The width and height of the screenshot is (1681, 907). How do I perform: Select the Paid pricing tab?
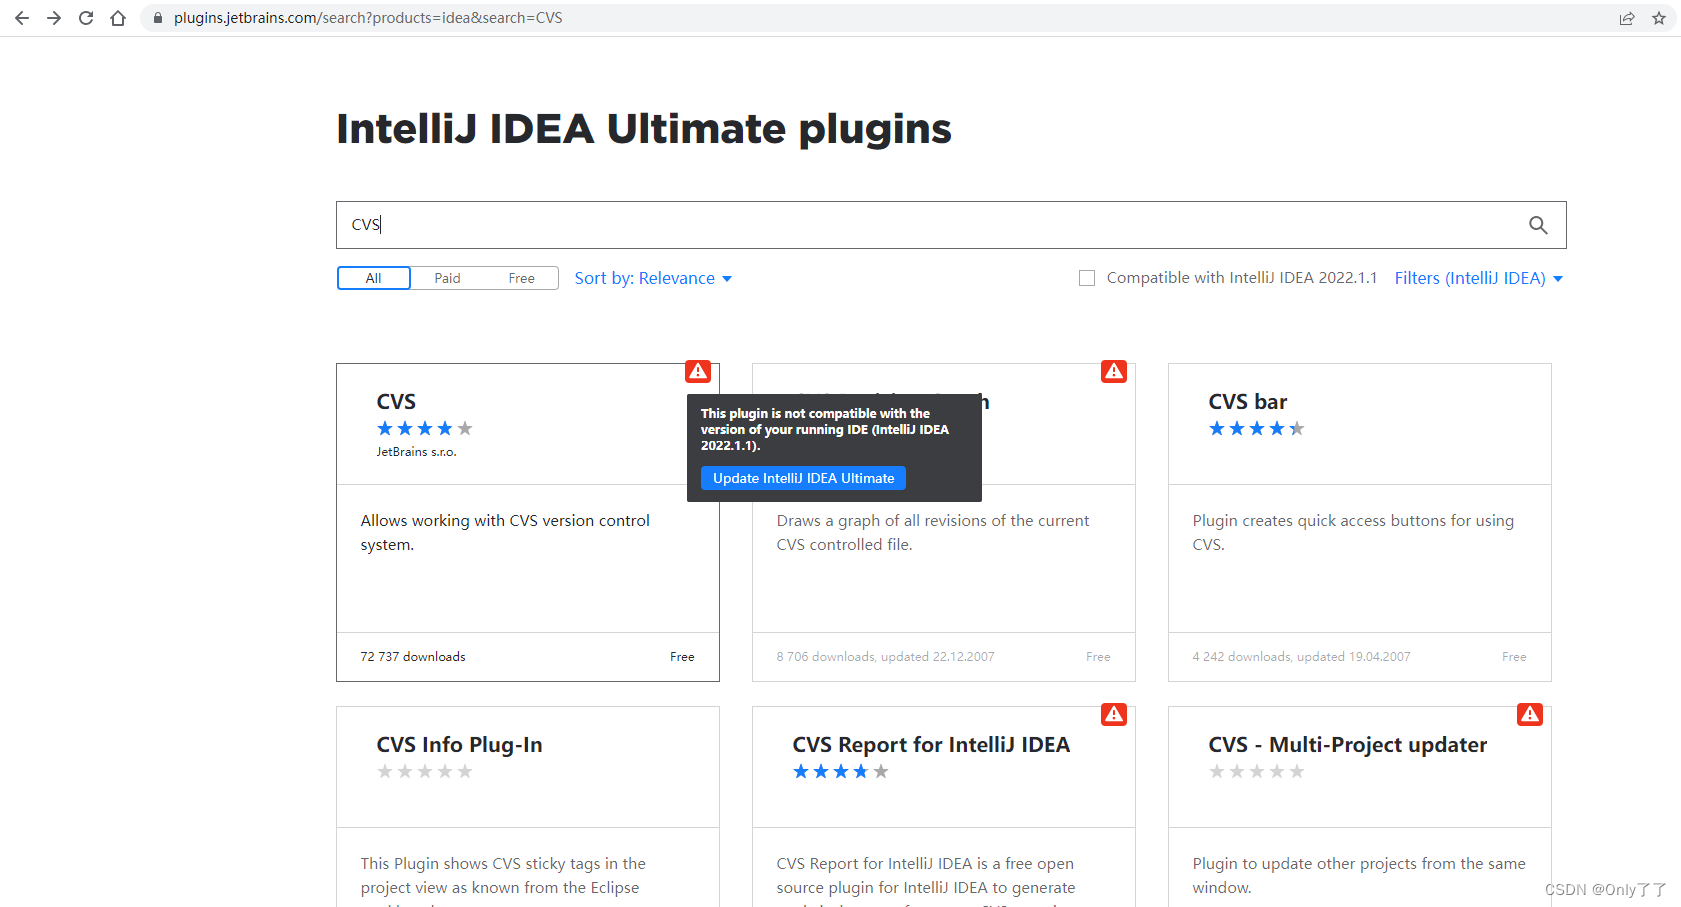(x=447, y=278)
